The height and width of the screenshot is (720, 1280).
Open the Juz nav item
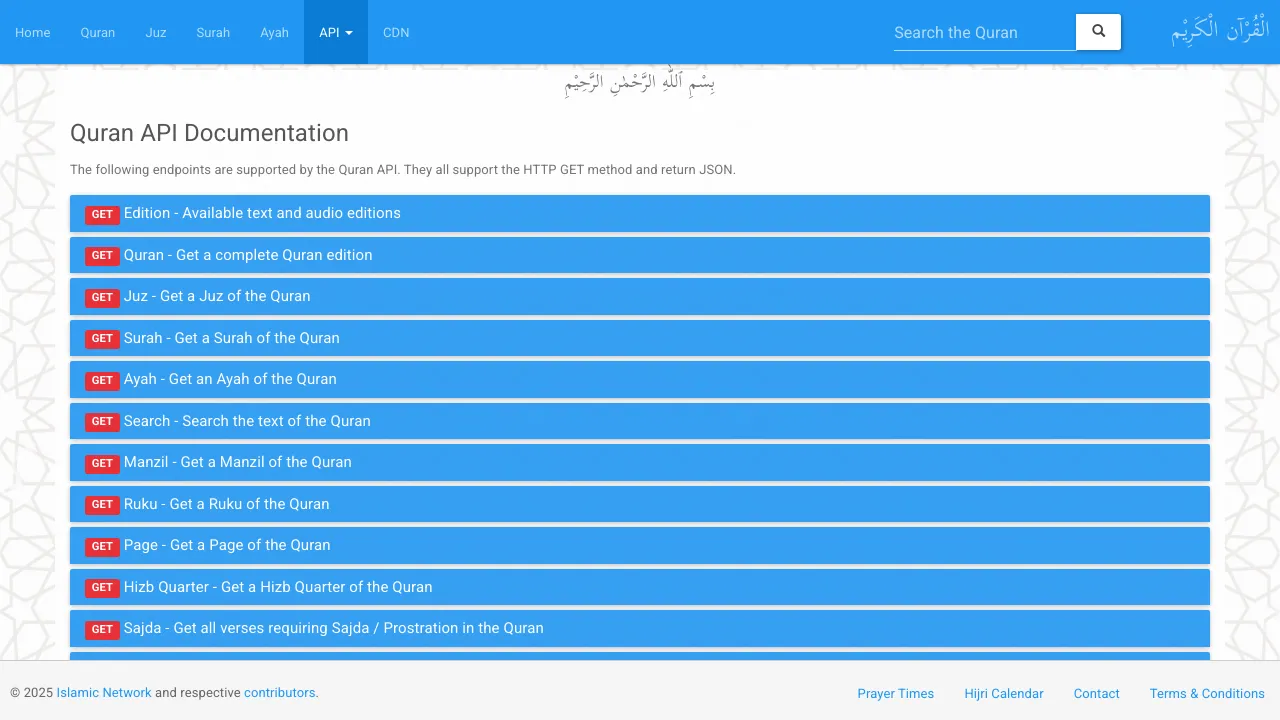coord(156,32)
